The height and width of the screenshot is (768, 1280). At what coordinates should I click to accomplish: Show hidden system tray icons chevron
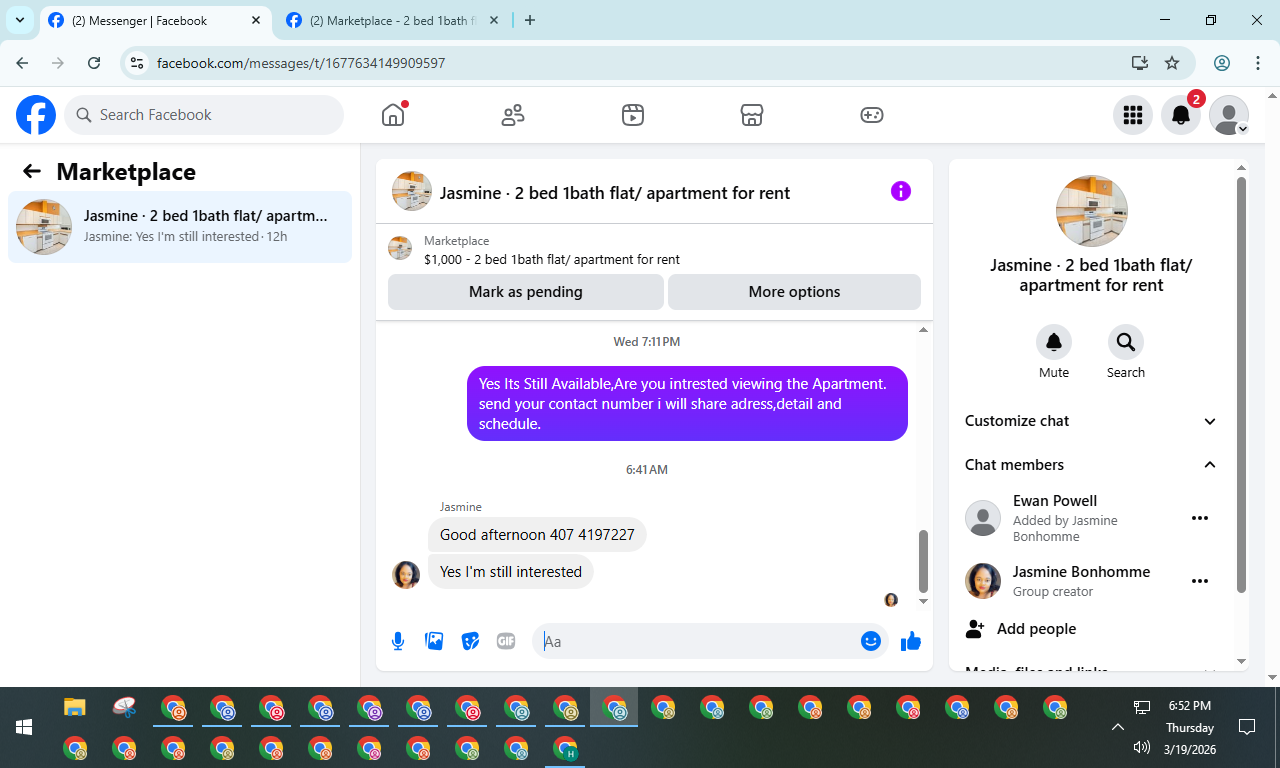[1118, 727]
